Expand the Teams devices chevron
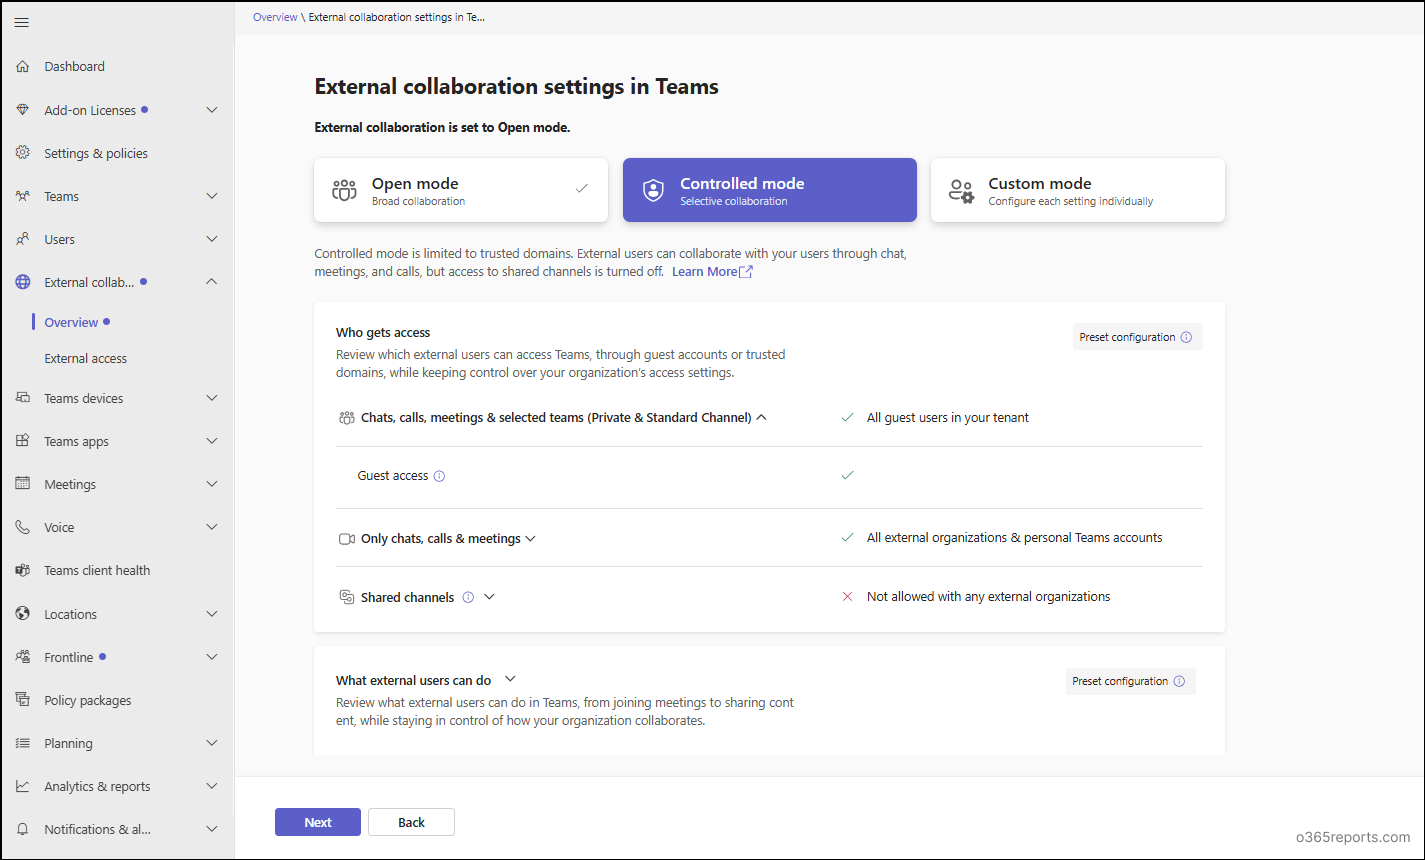The image size is (1425, 860). click(x=212, y=398)
